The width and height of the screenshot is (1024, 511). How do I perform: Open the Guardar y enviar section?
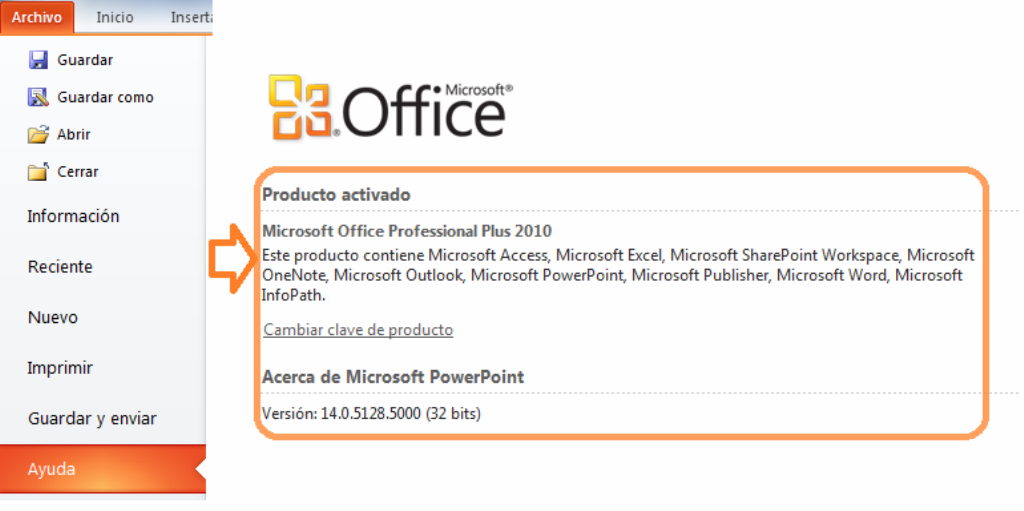pyautogui.click(x=92, y=418)
